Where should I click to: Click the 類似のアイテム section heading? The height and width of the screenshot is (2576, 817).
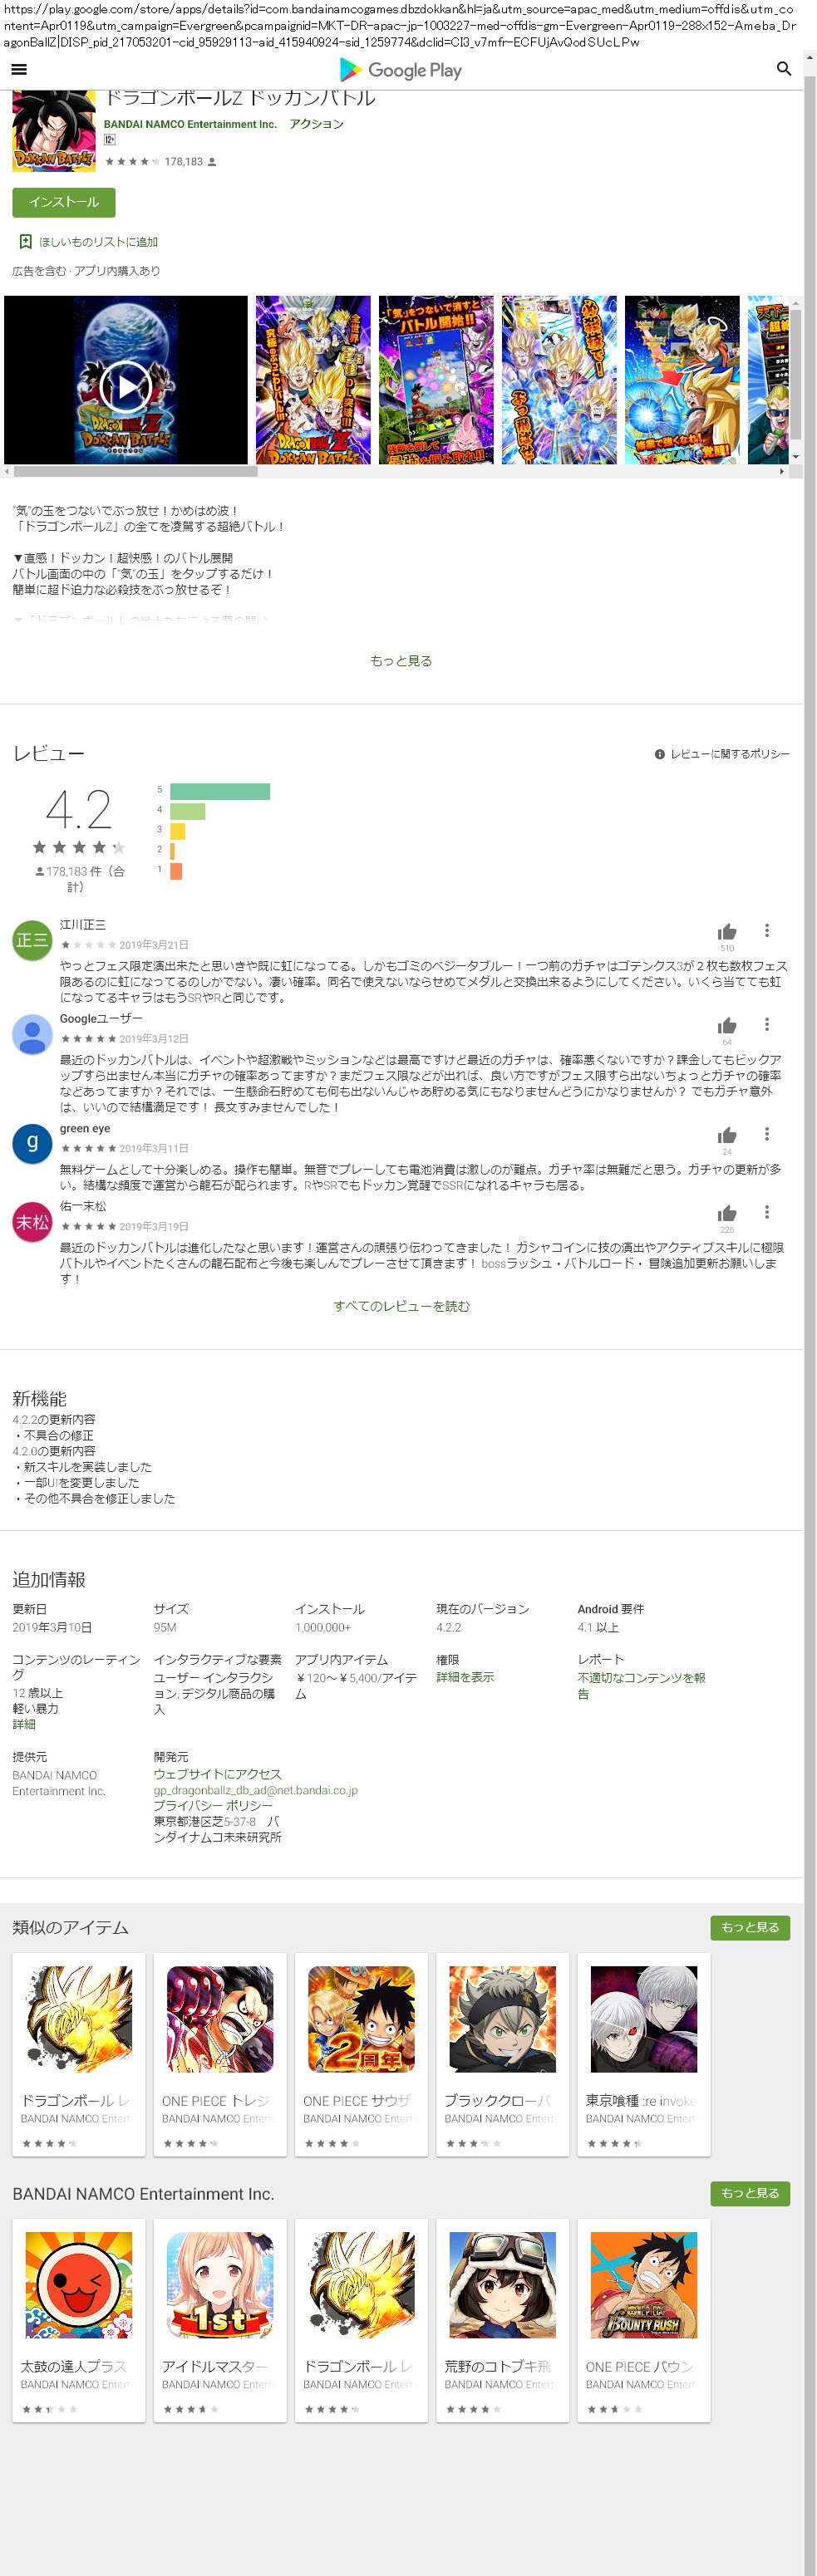pos(70,1927)
